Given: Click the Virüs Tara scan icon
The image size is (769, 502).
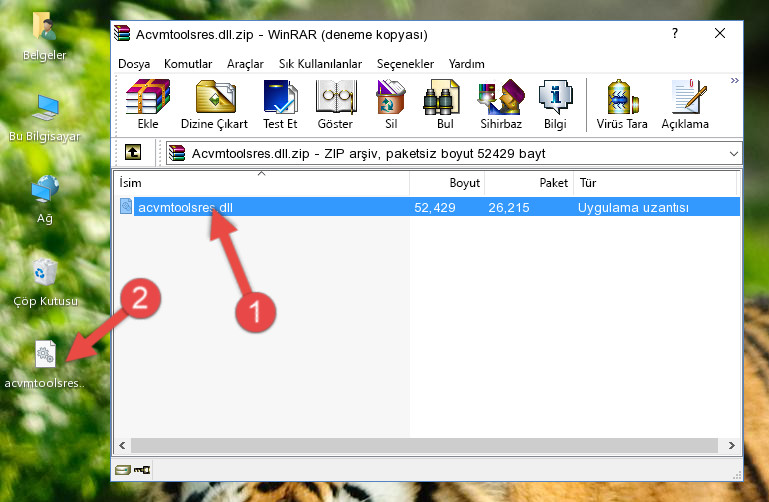Looking at the screenshot, I should [622, 104].
